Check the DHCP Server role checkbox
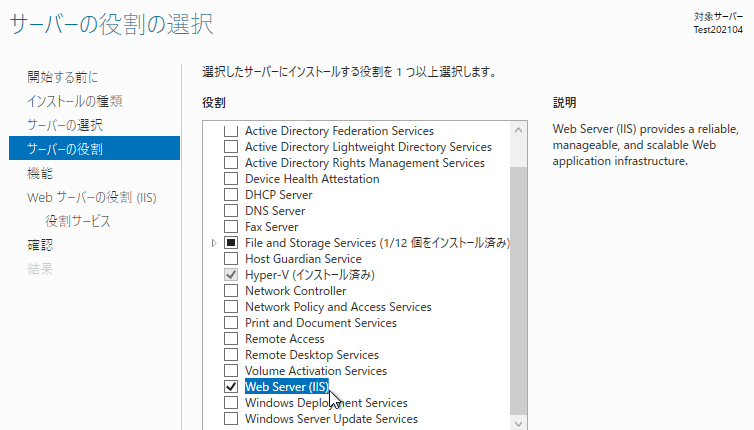The height and width of the screenshot is (430, 754). point(231,195)
